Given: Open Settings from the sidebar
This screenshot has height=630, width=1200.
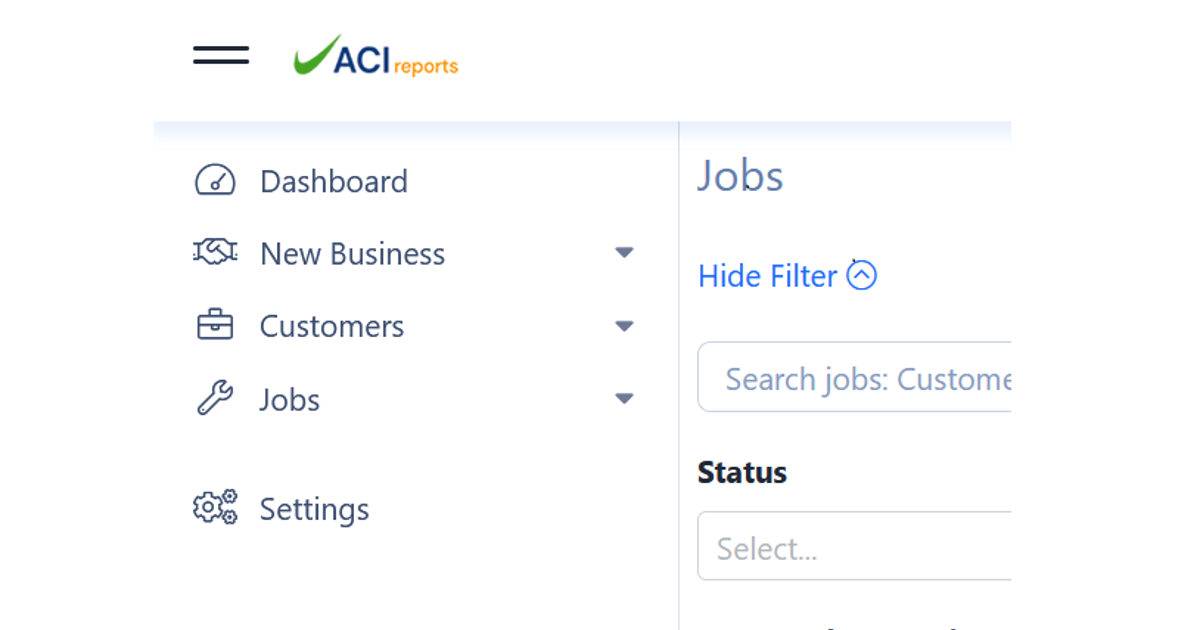Looking at the screenshot, I should [x=314, y=509].
